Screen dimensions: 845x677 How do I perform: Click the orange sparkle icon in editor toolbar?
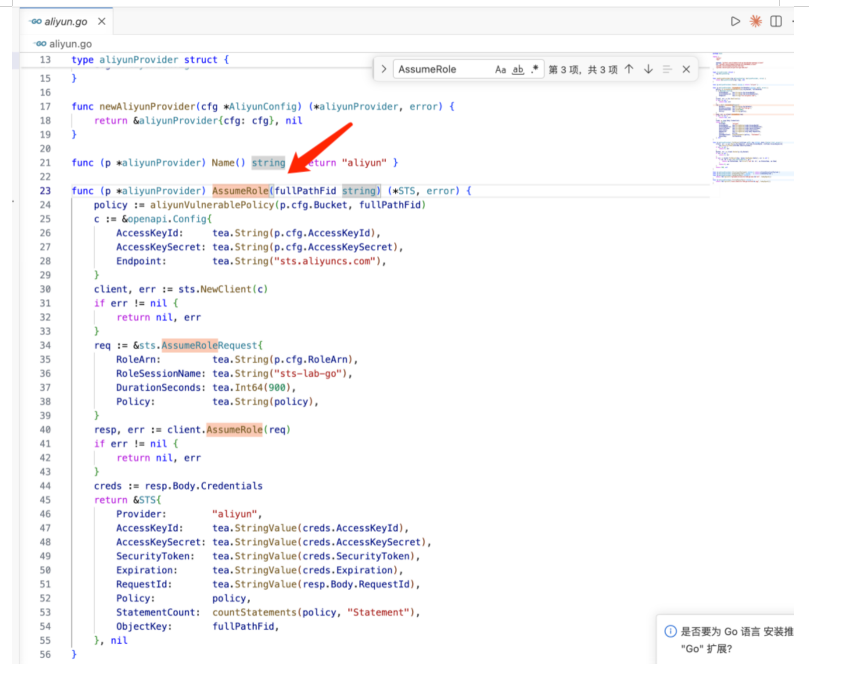click(756, 22)
